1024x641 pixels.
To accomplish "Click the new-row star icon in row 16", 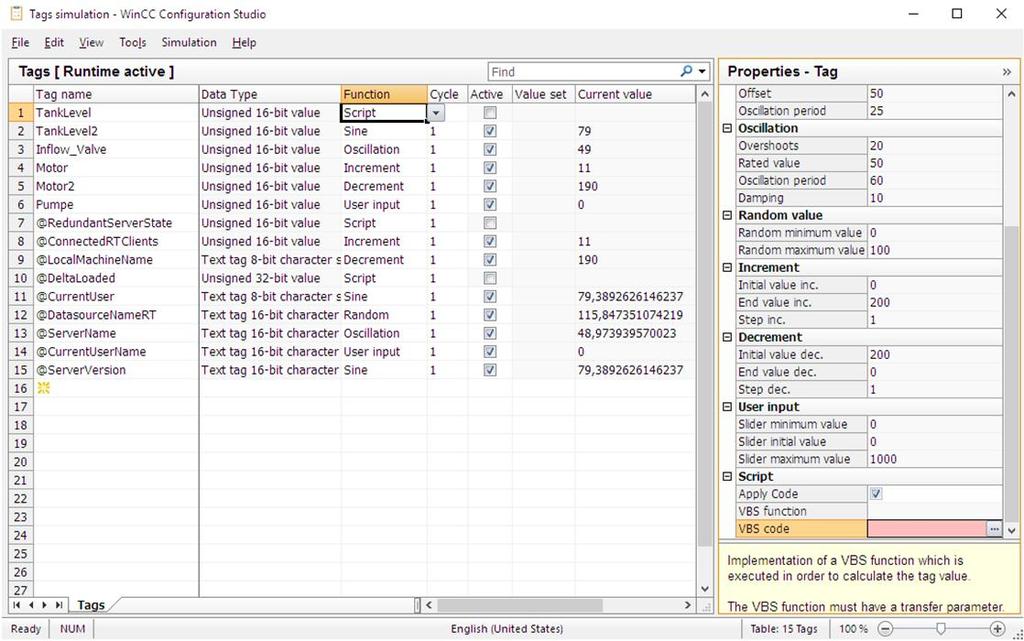I will (44, 388).
